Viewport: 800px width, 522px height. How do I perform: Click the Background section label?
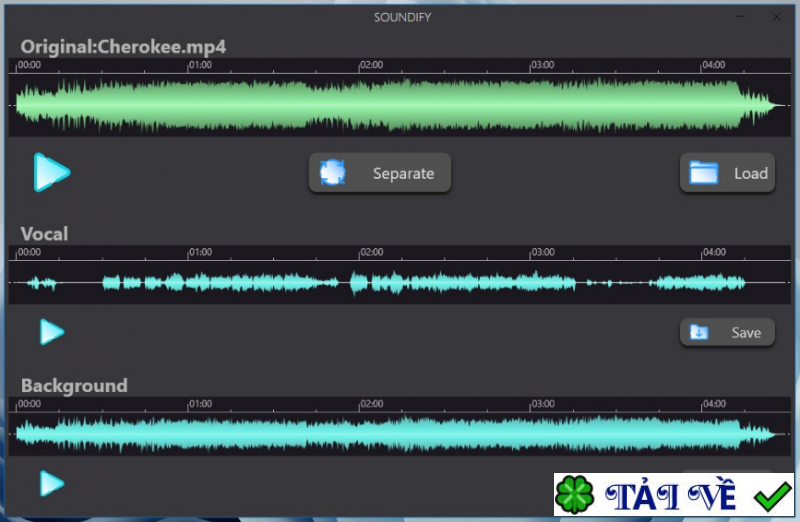click(x=74, y=386)
